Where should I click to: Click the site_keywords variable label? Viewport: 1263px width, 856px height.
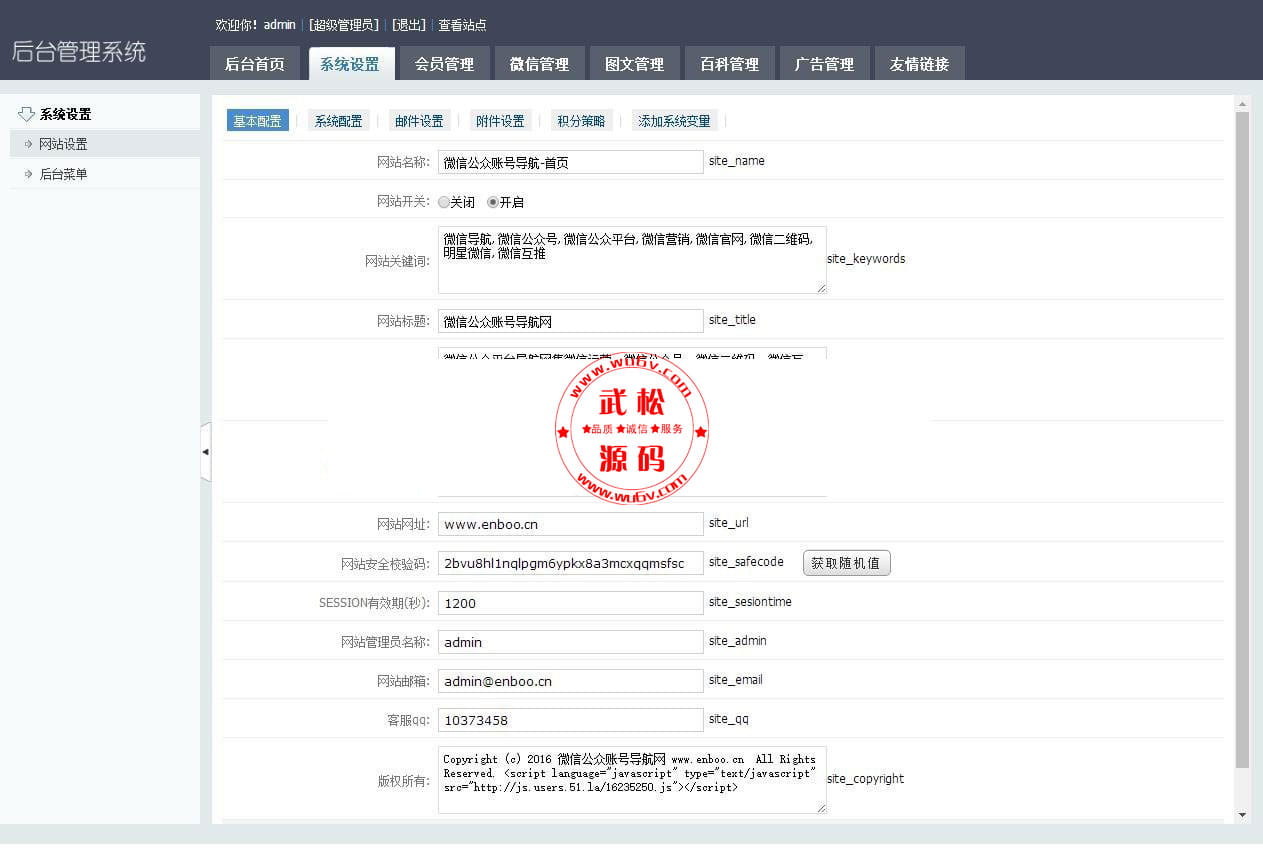(x=866, y=259)
